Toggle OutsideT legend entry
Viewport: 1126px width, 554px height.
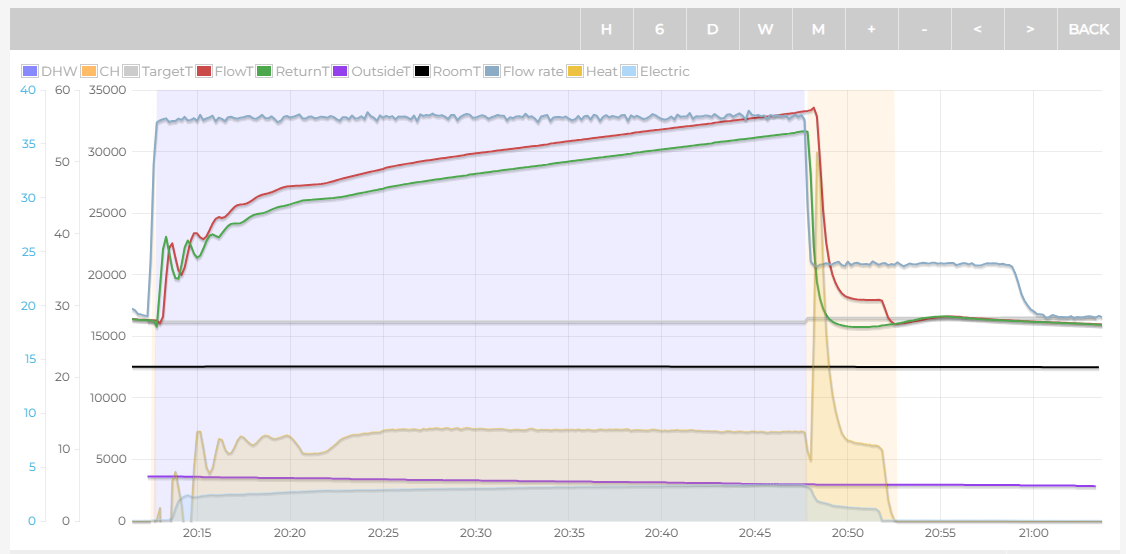click(x=371, y=72)
